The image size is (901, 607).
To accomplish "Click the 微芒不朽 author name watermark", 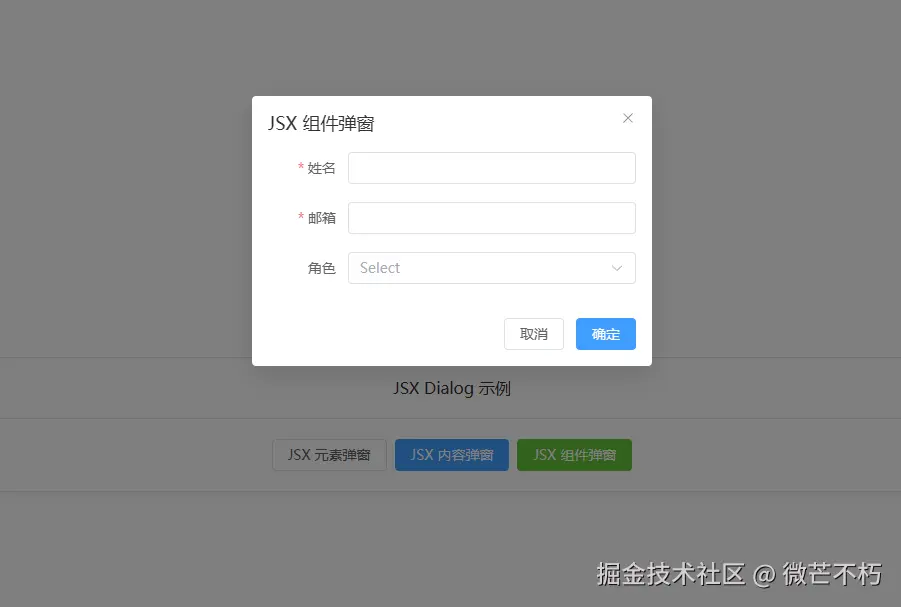I will (832, 574).
